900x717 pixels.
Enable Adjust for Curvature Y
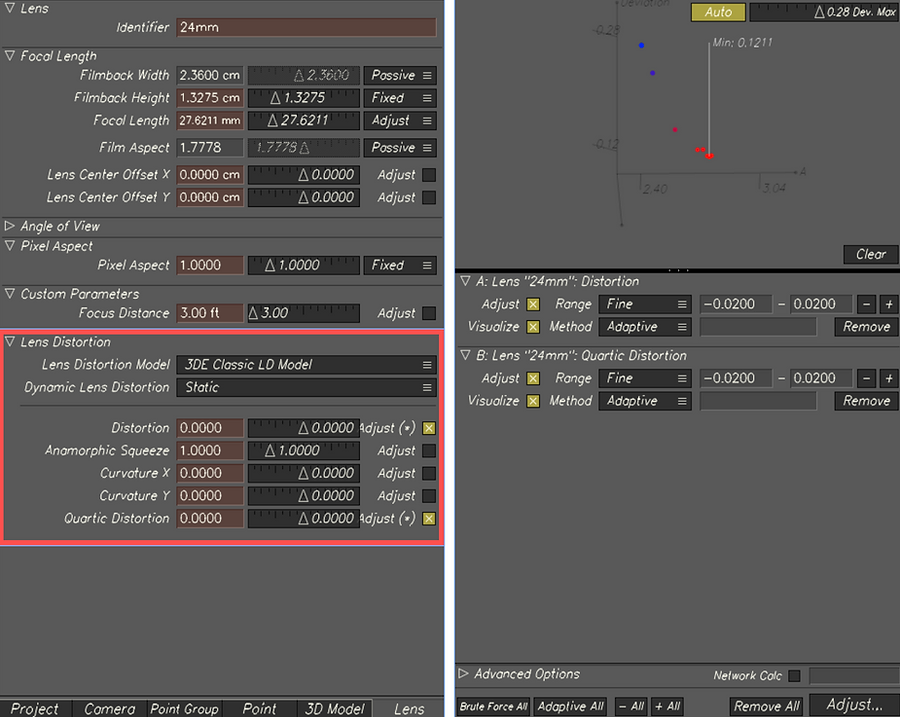[x=429, y=496]
